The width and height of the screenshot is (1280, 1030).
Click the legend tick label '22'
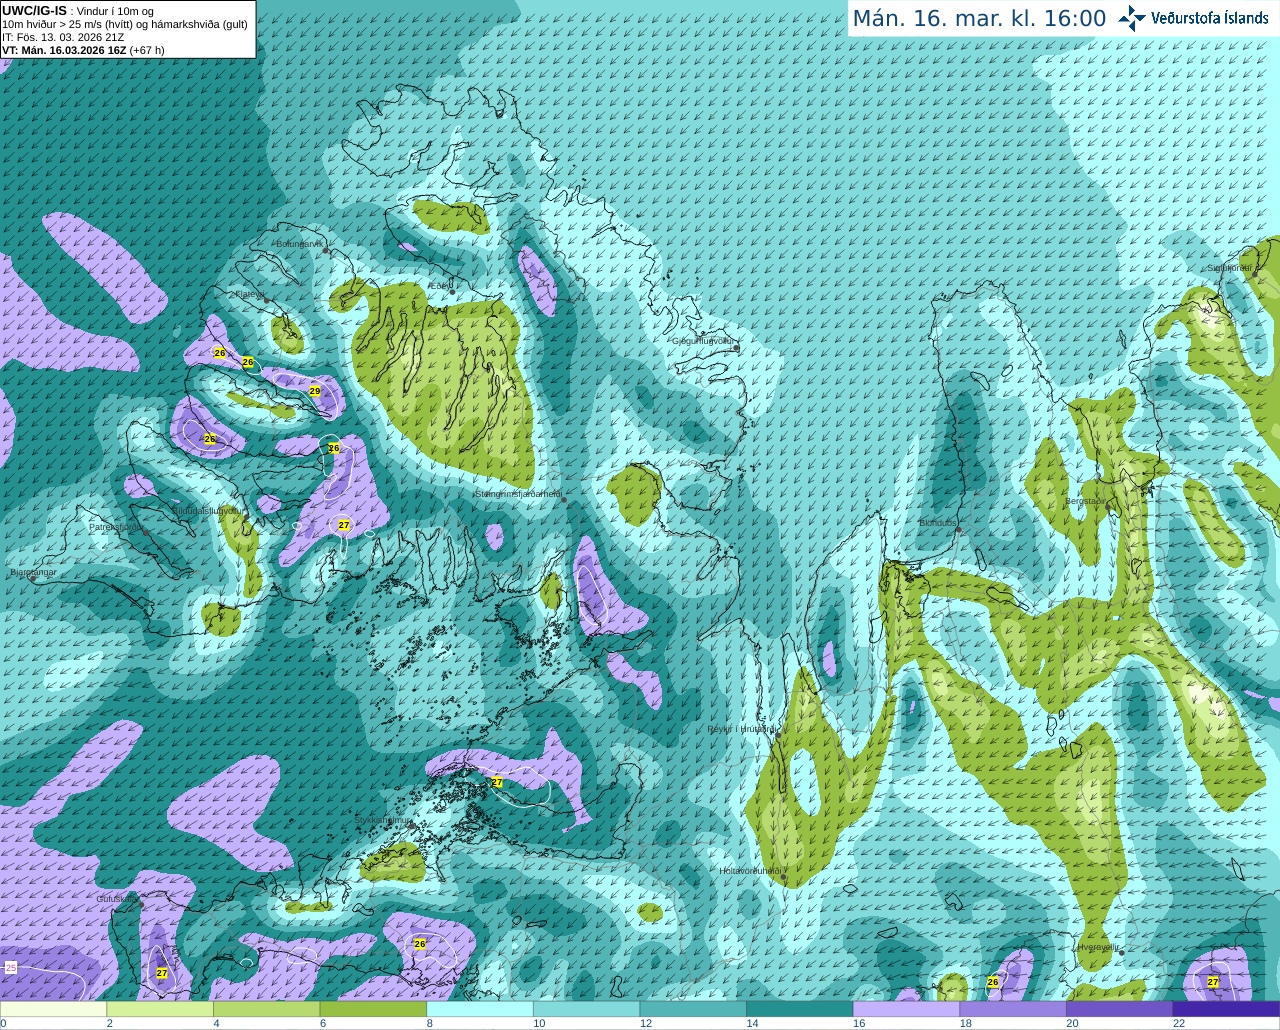1179,1023
